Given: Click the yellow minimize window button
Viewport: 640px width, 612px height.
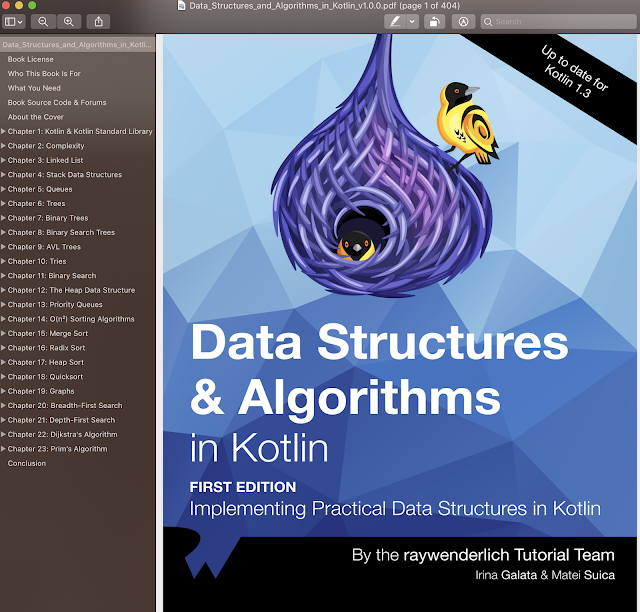Looking at the screenshot, I should [x=19, y=5].
